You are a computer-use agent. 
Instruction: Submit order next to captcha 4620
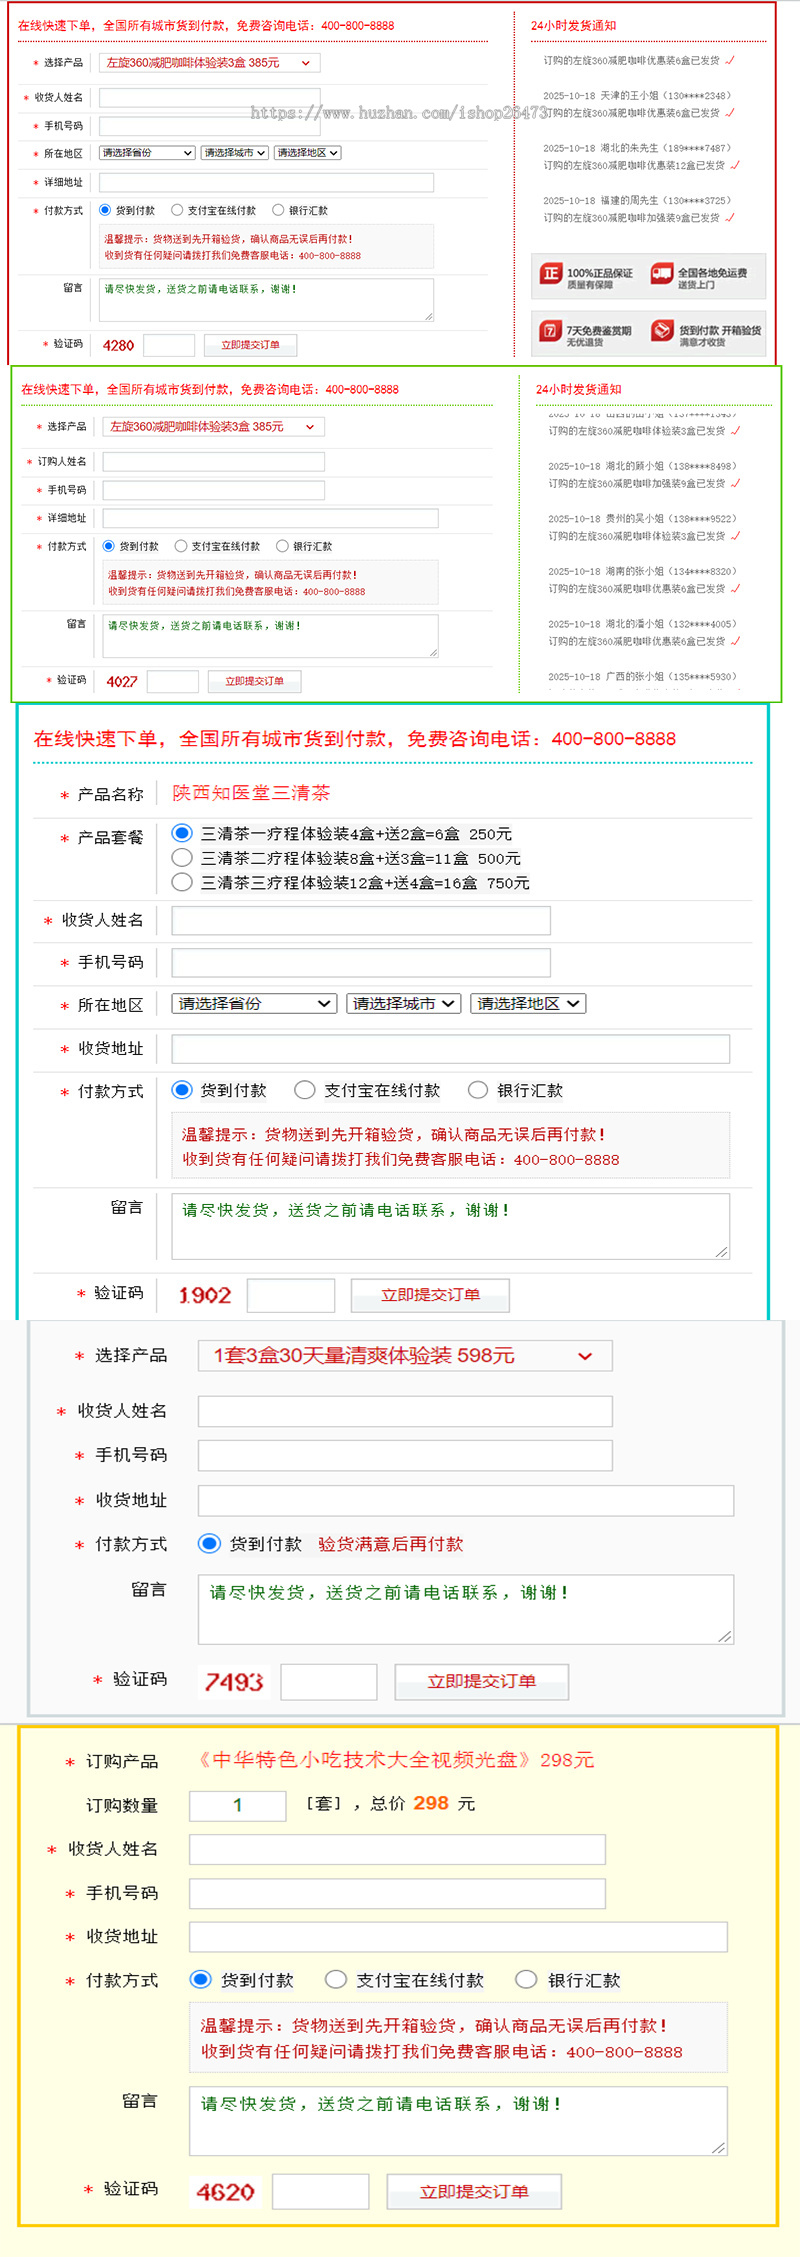click(x=474, y=2192)
